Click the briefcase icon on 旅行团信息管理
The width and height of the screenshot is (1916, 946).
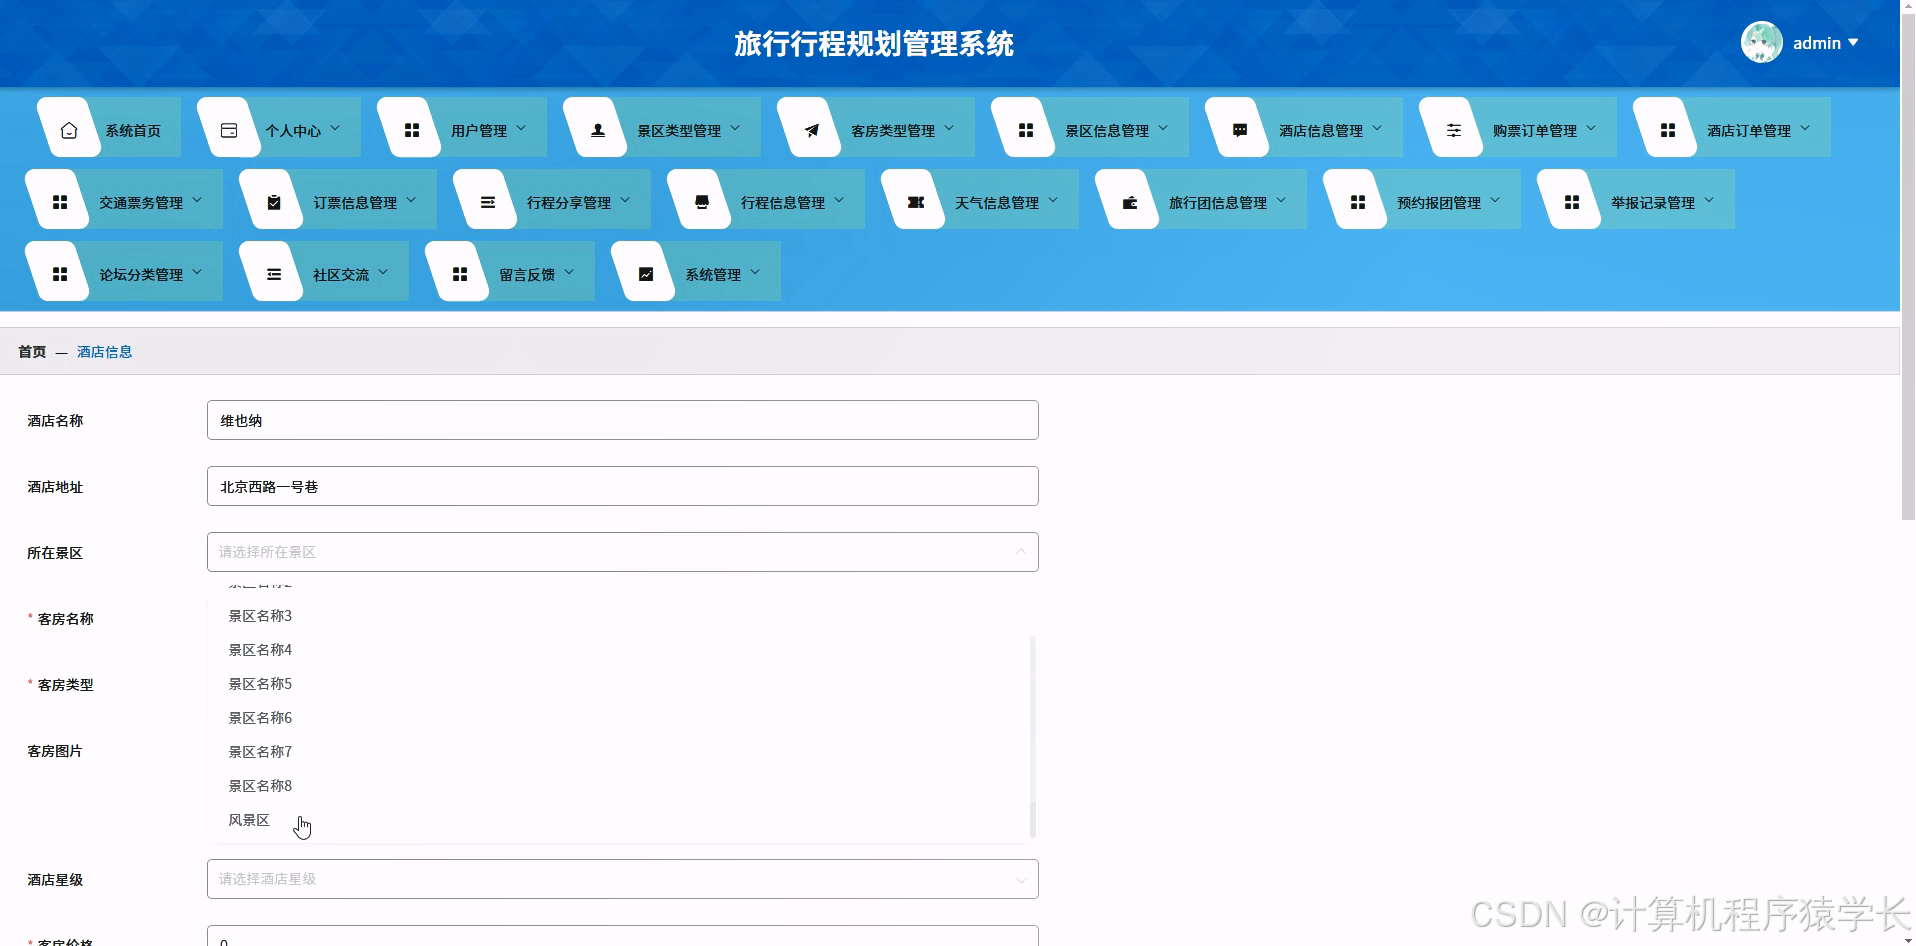click(1129, 200)
